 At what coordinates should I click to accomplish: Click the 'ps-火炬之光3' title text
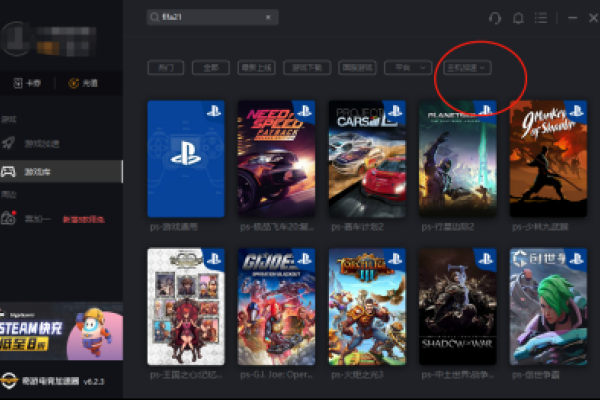(x=357, y=375)
